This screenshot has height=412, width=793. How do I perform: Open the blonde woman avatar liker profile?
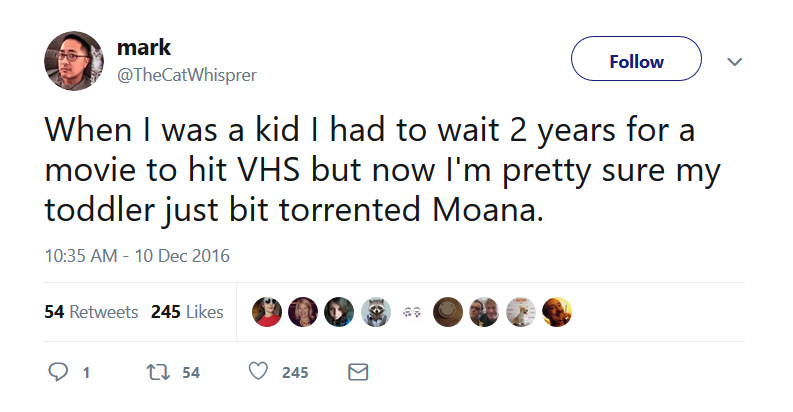tap(303, 311)
